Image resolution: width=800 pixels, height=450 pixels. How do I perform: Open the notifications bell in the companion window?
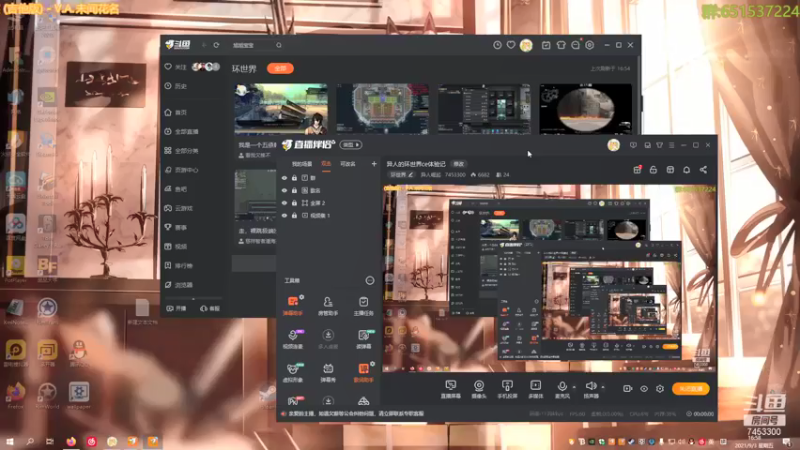[687, 170]
